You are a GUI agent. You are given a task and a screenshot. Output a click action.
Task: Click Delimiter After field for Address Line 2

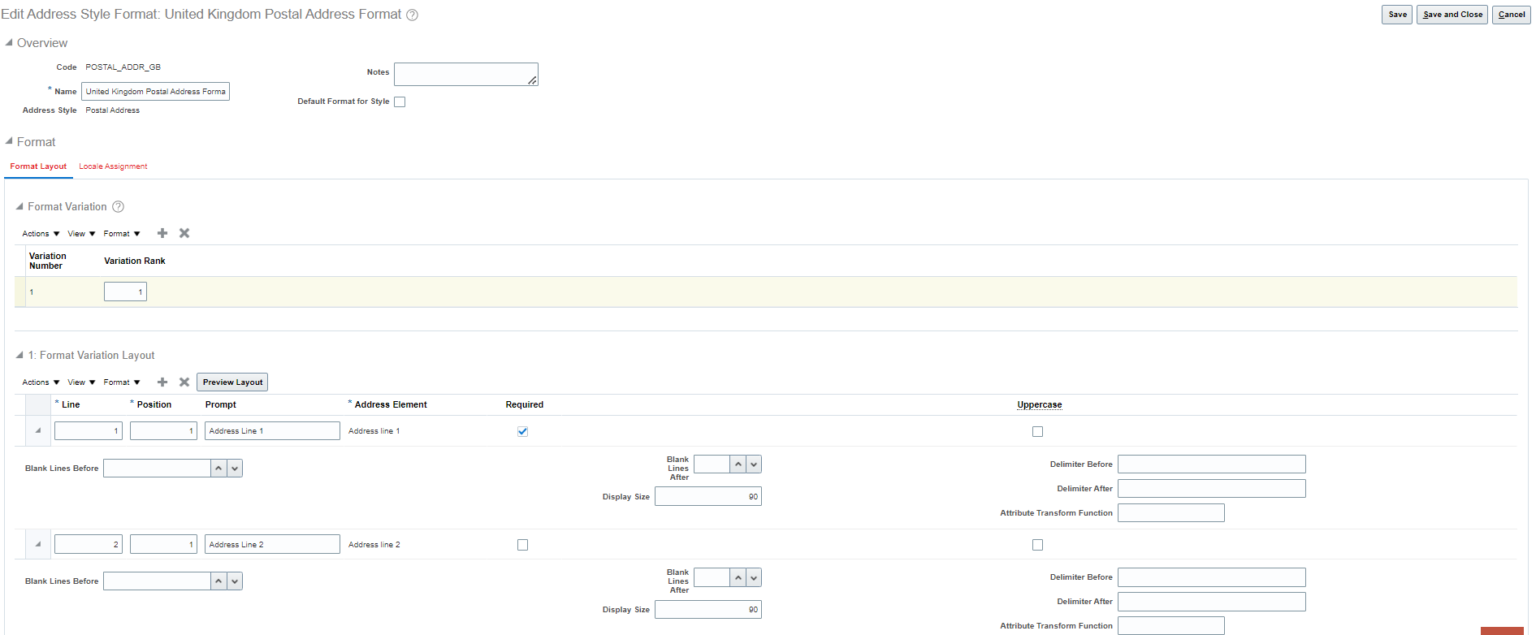pos(1212,601)
